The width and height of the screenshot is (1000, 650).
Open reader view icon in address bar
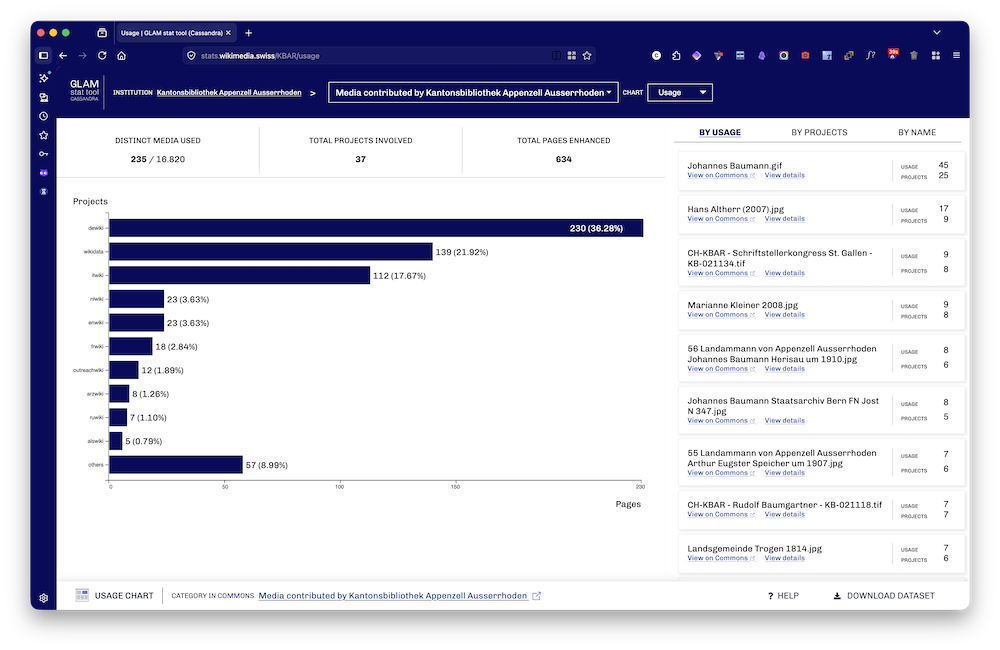pos(556,55)
